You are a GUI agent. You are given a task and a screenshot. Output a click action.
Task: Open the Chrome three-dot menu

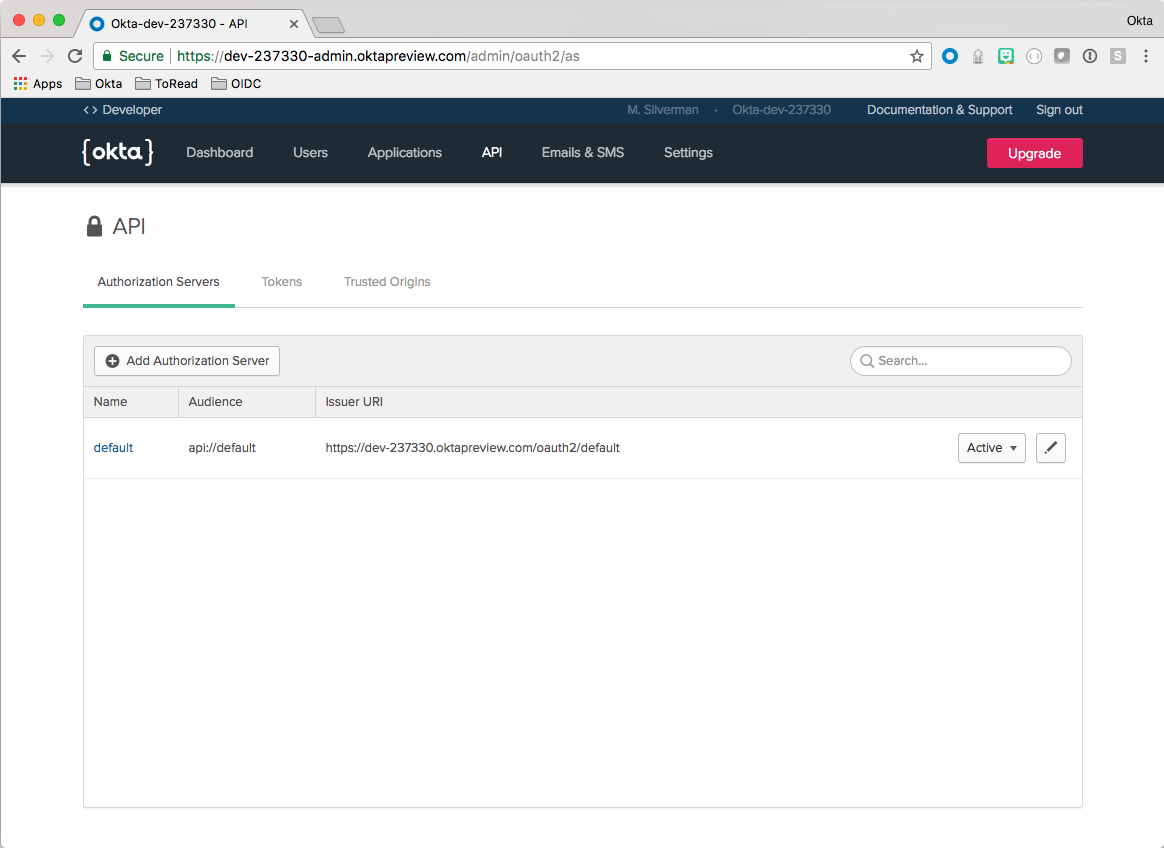pyautogui.click(x=1146, y=56)
